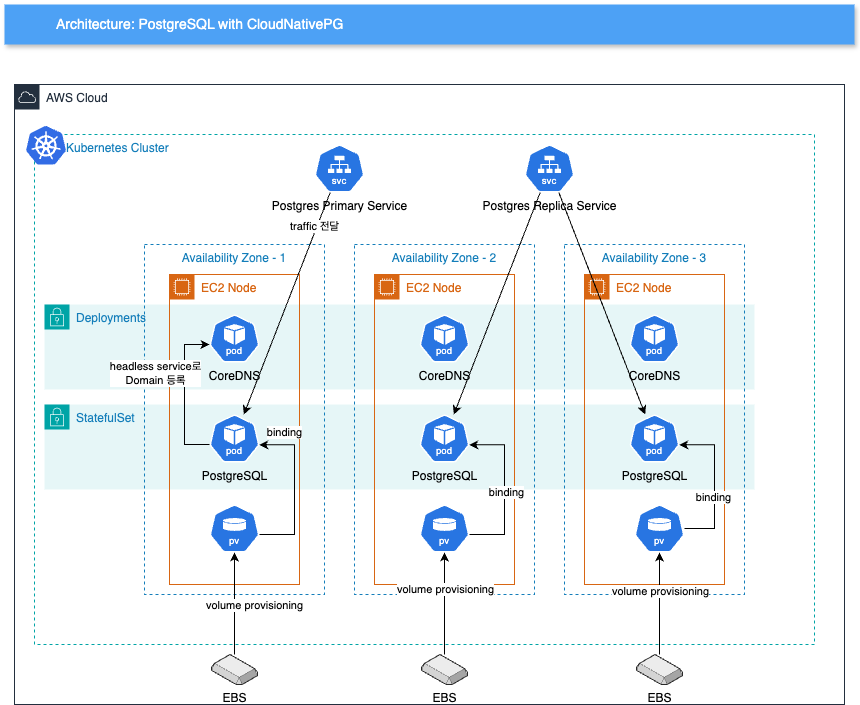This screenshot has height=705, width=860.
Task: Select the CoreDNS pod in Availability Zone 2
Action: coord(444,339)
